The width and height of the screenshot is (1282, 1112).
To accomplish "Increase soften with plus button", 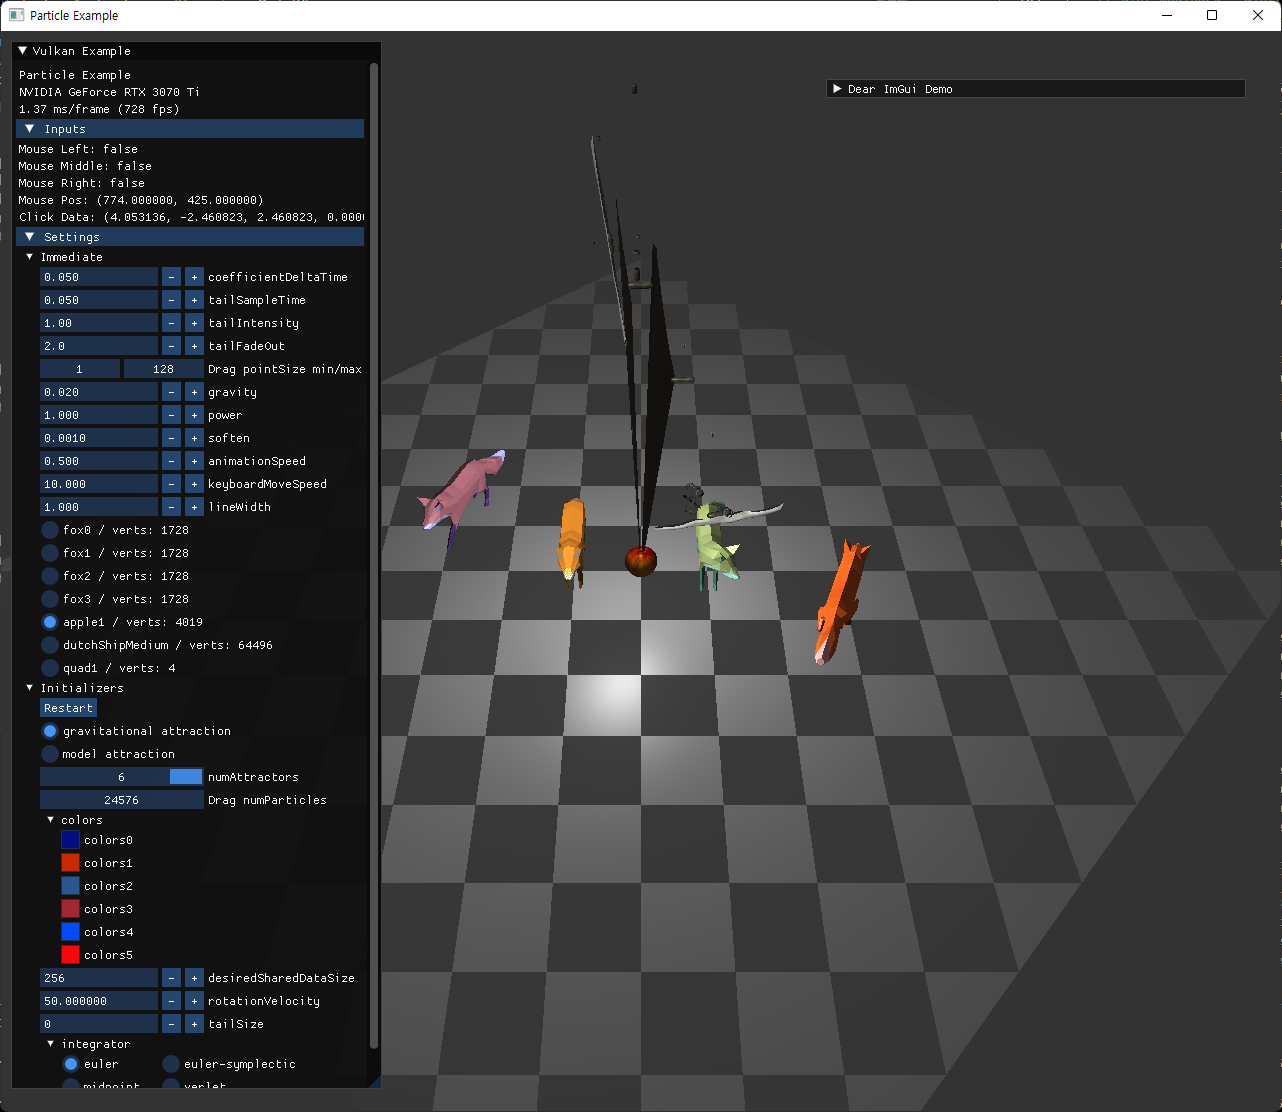I will 194,438.
